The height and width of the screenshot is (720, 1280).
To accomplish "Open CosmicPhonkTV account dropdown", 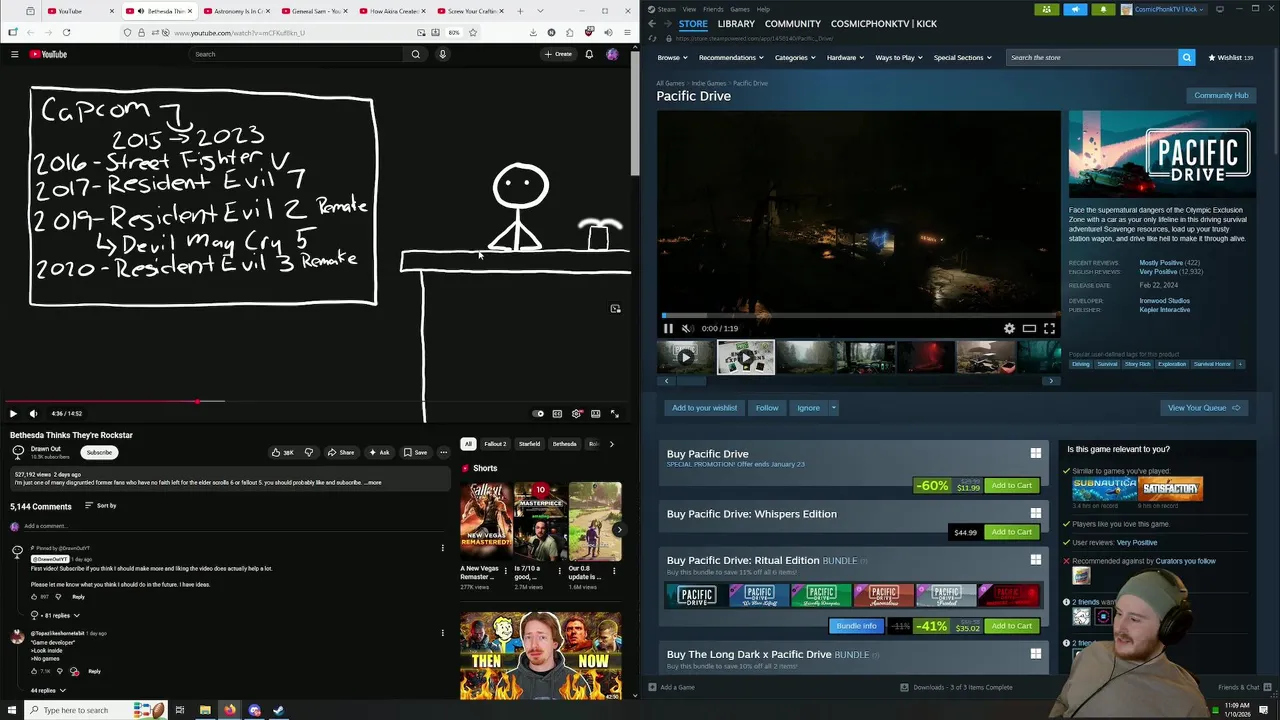I will pyautogui.click(x=1164, y=9).
